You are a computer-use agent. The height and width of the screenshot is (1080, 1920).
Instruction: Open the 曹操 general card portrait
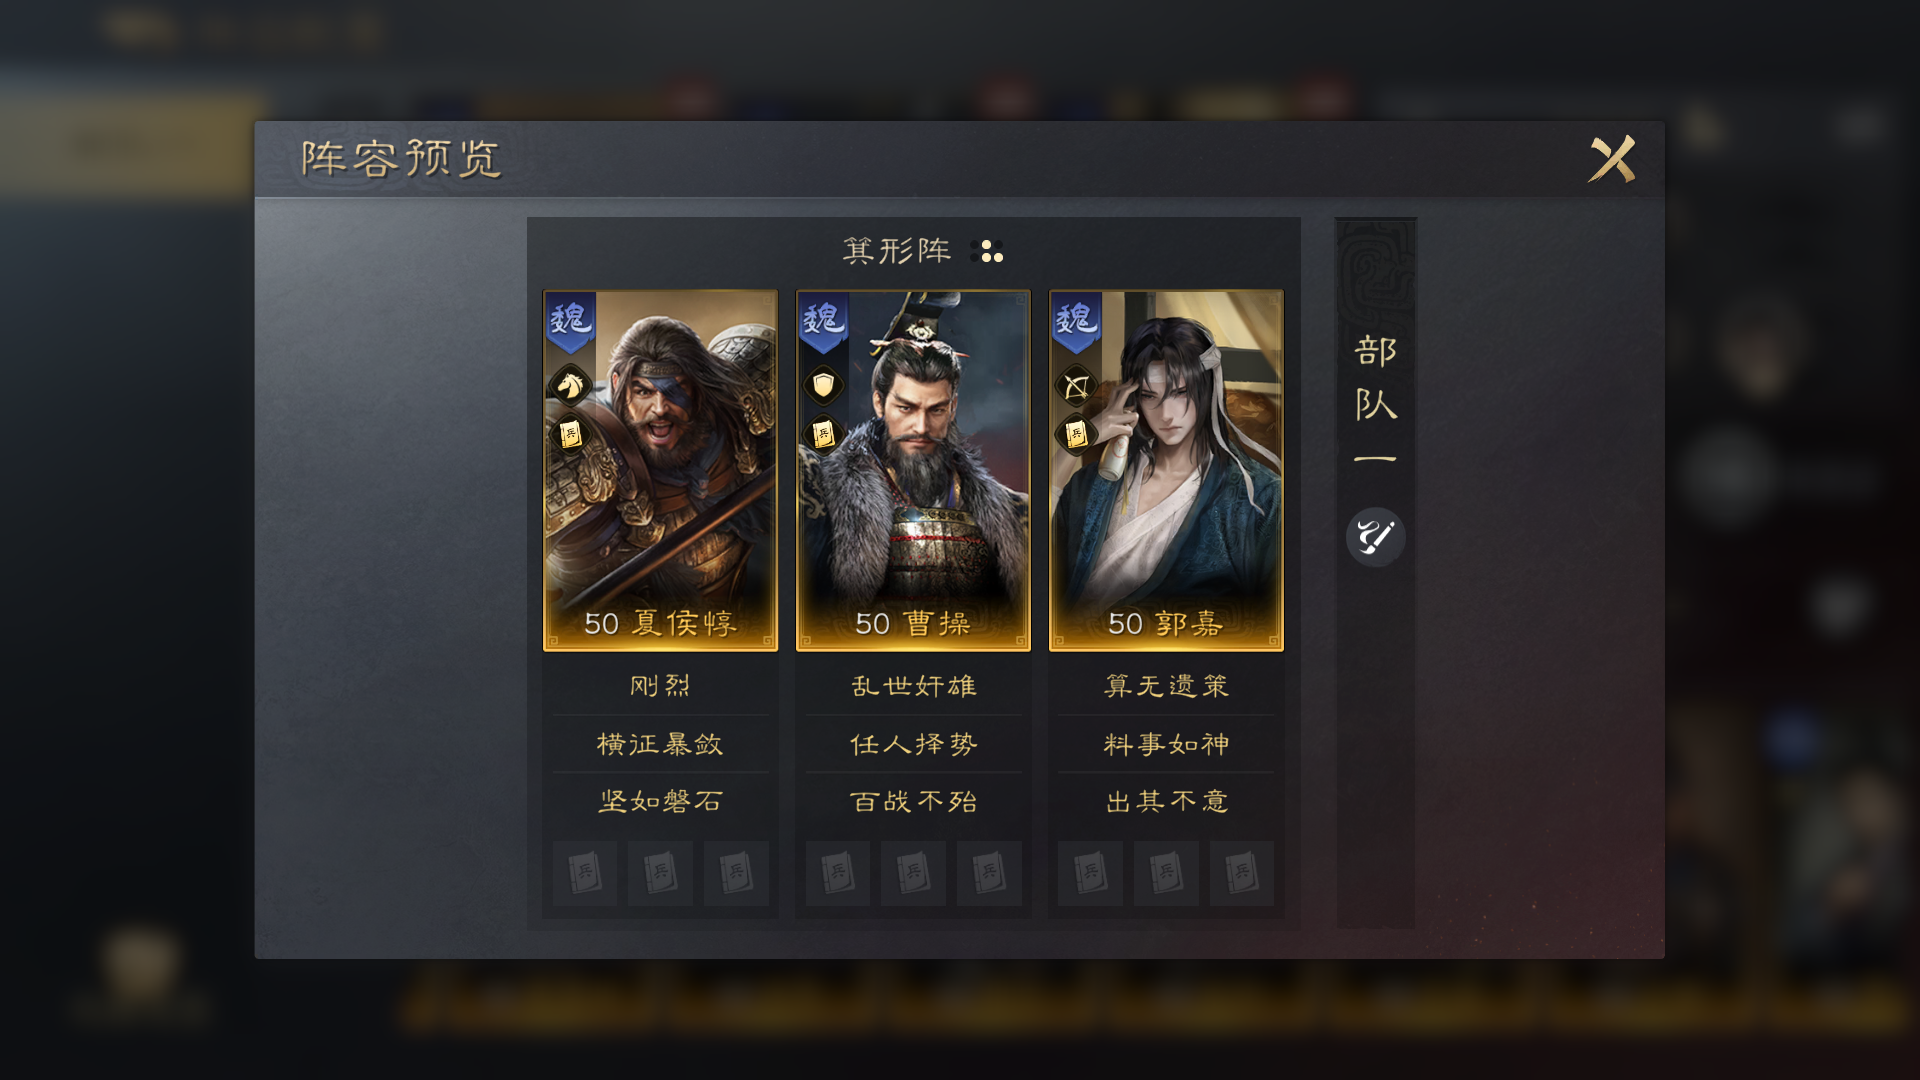click(913, 471)
